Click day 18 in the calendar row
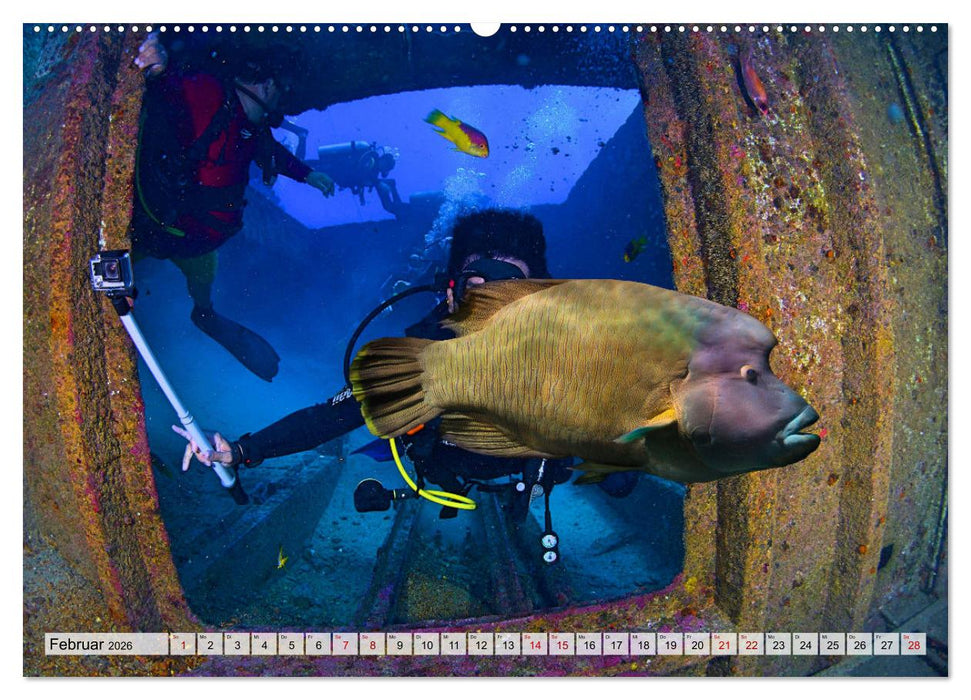The image size is (971, 700). tap(642, 645)
